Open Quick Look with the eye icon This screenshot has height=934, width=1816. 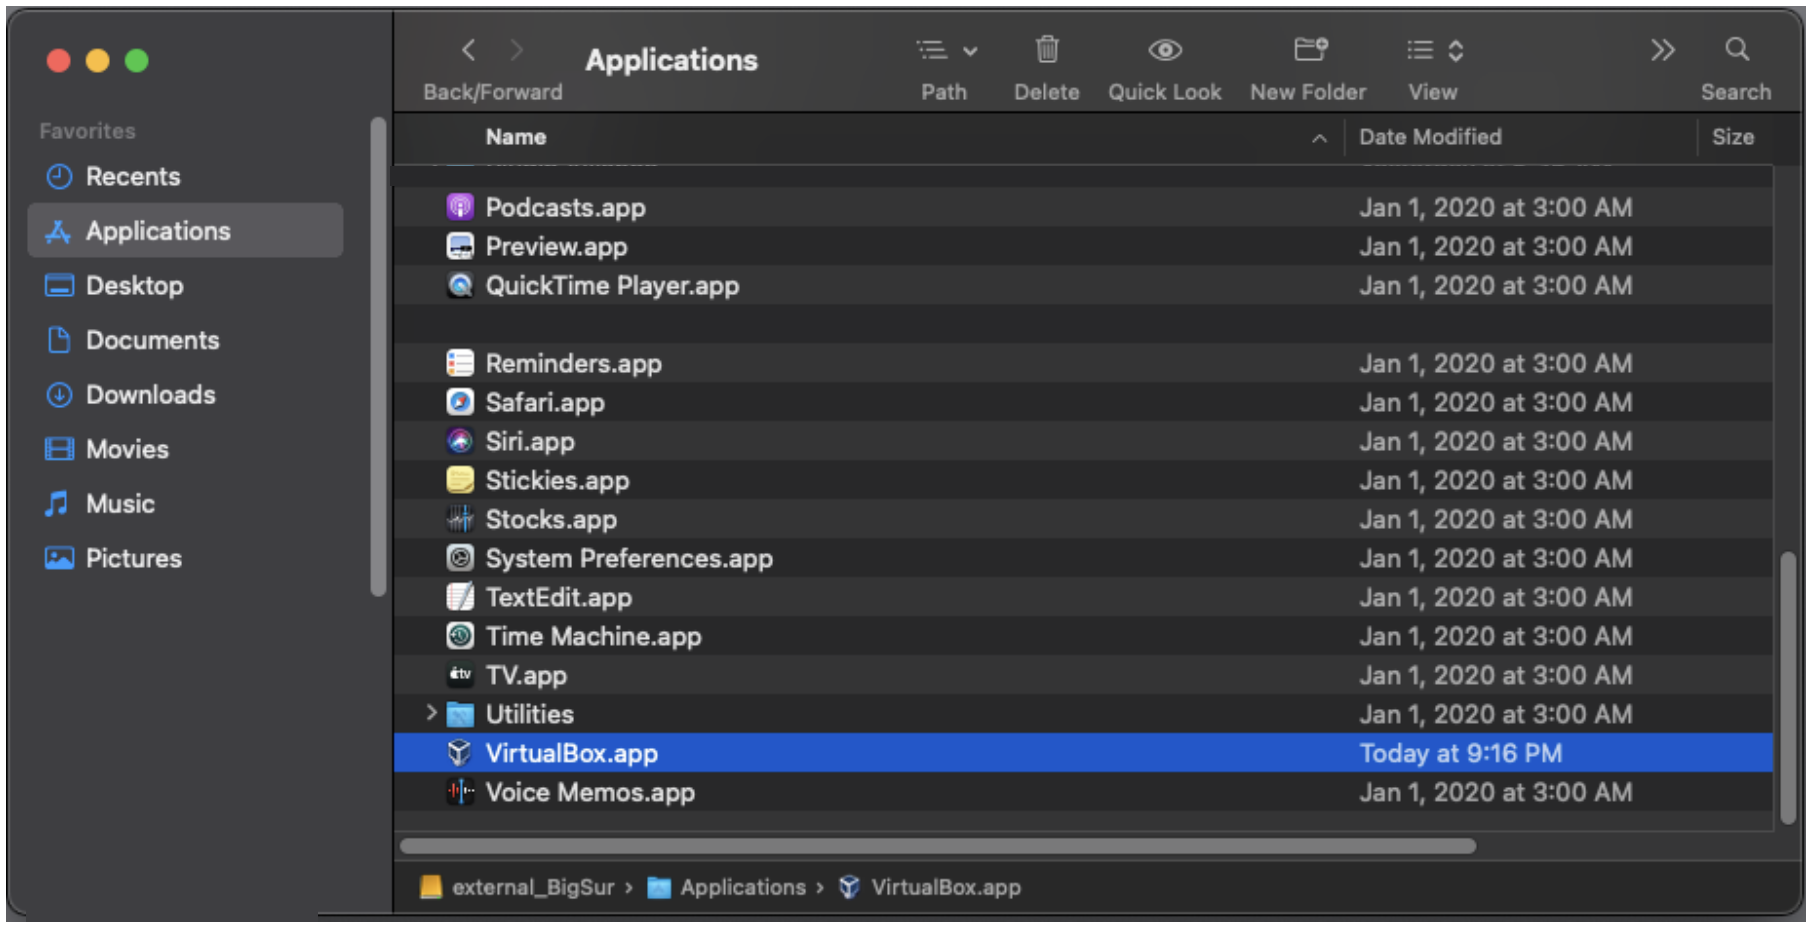pos(1164,50)
